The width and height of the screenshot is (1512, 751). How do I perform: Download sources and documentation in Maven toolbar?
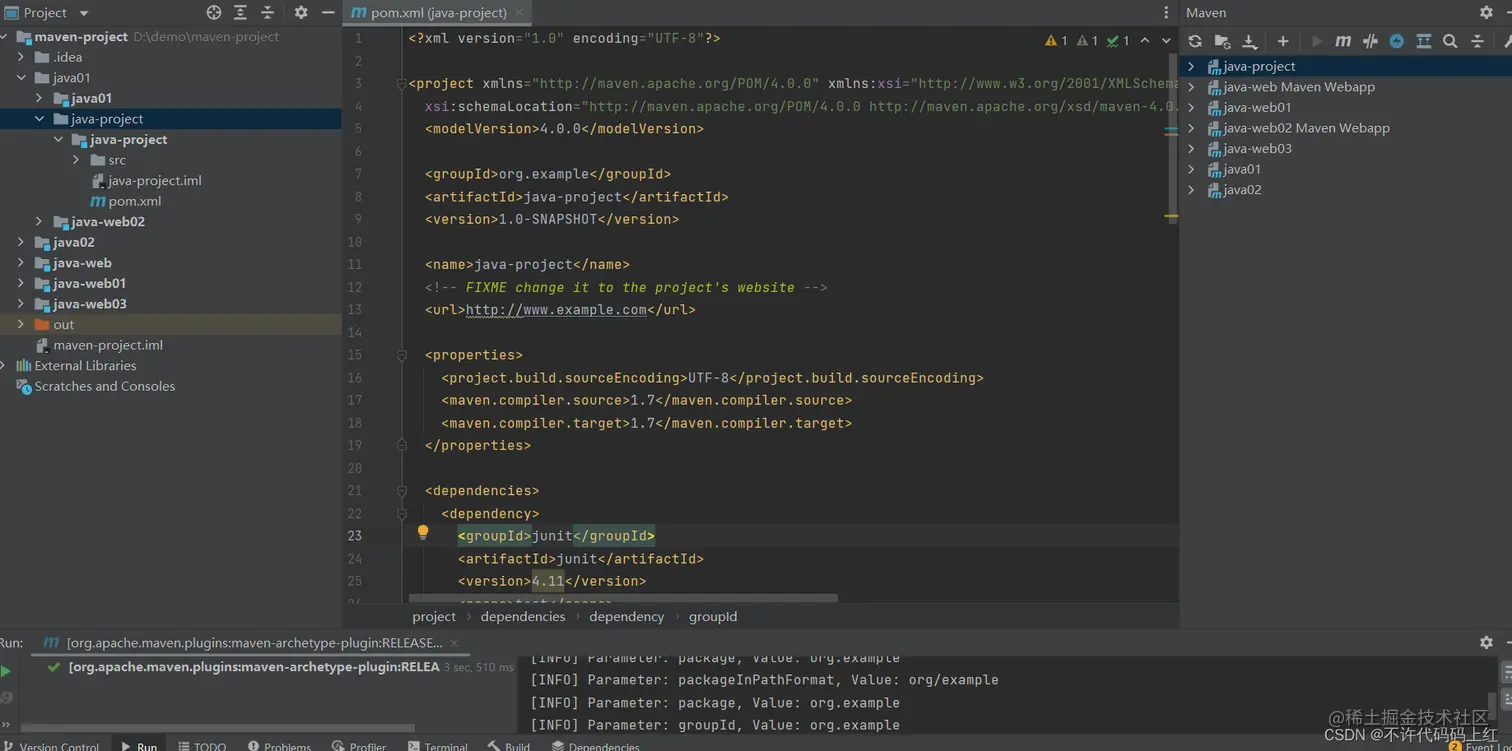coord(1250,41)
